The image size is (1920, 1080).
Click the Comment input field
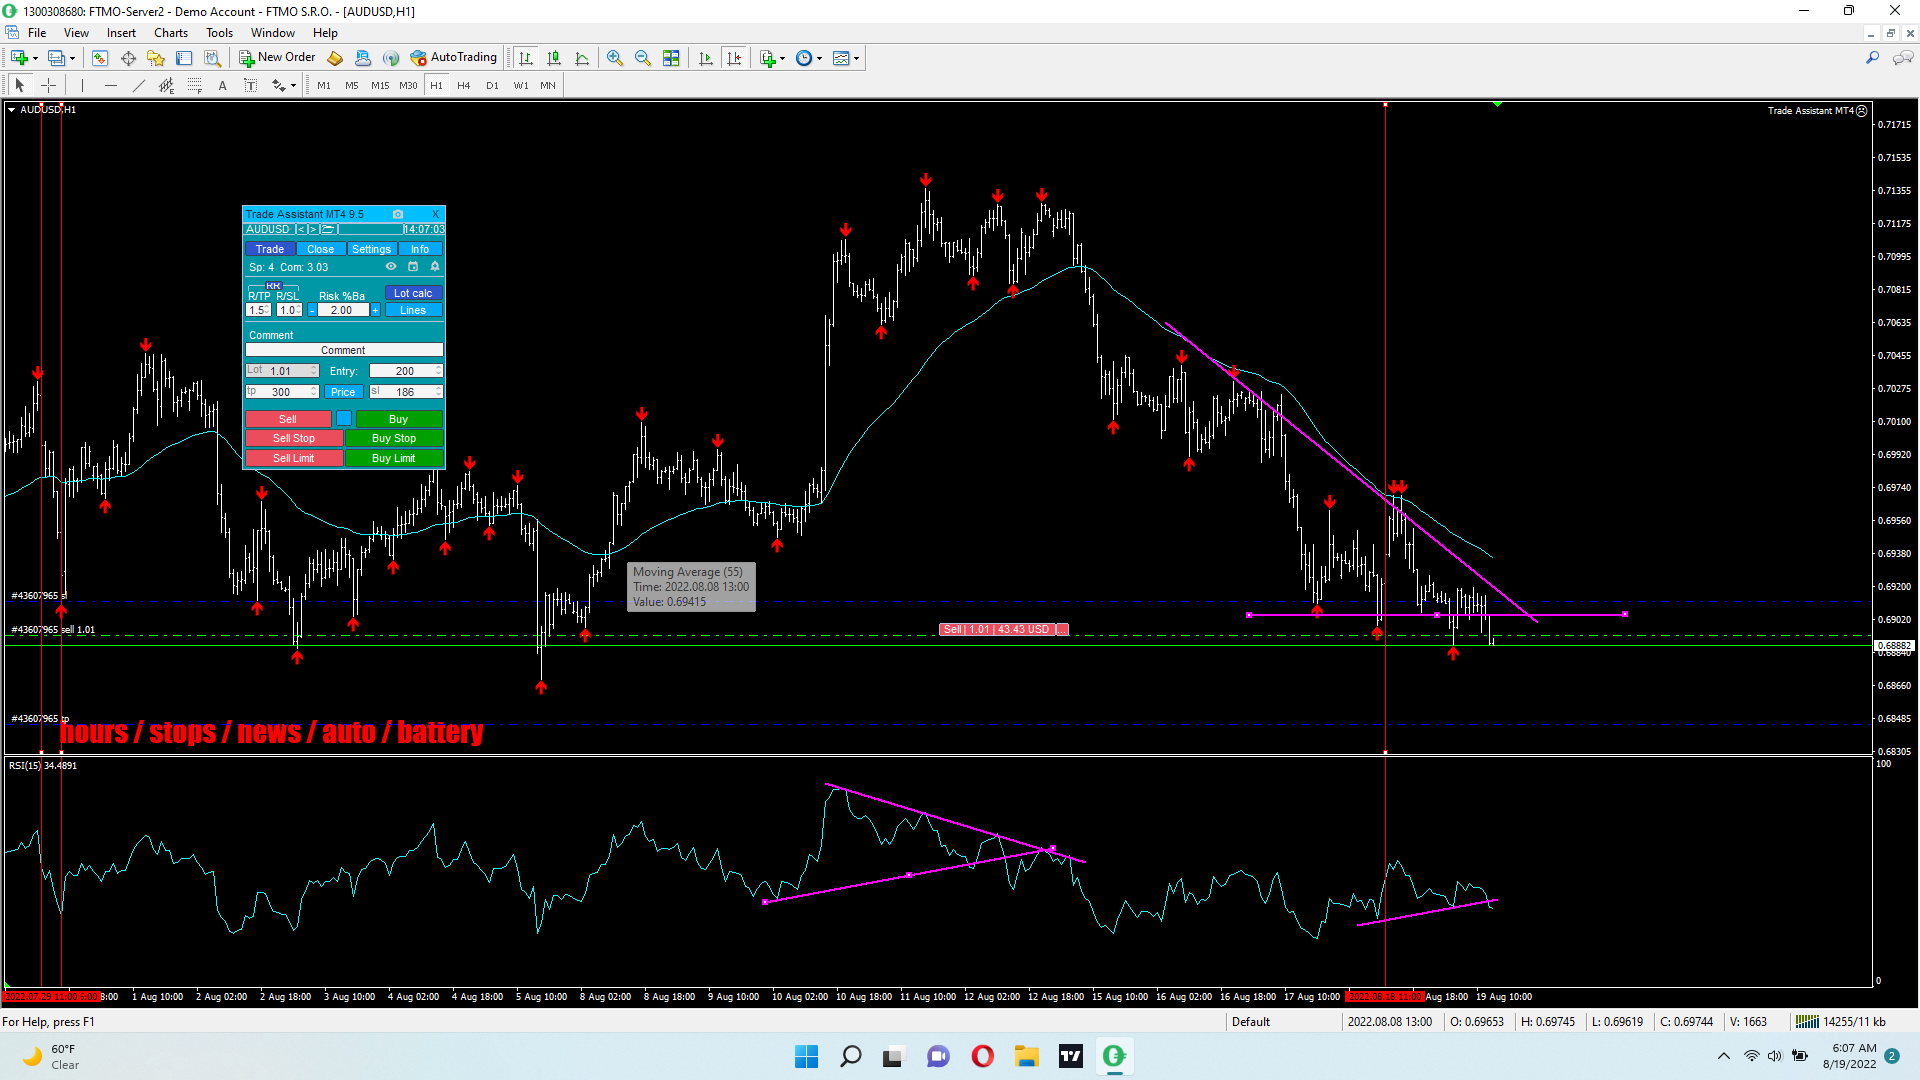[x=343, y=350]
